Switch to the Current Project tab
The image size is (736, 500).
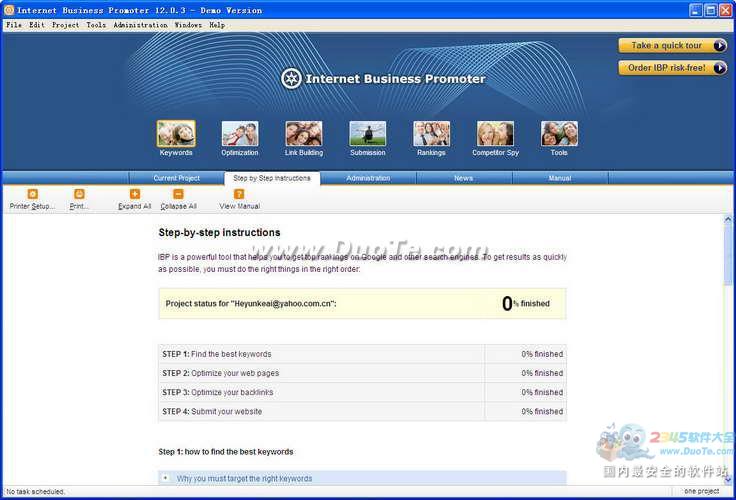point(176,178)
